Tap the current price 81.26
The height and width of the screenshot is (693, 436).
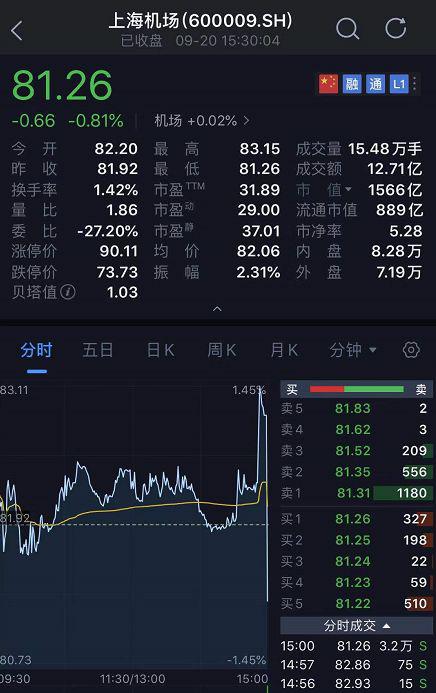(62, 85)
